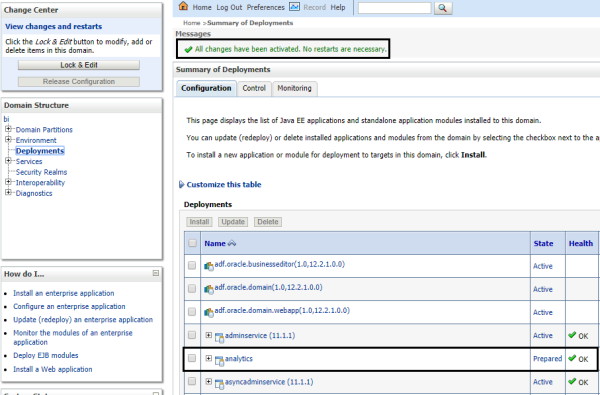Click Log Out in top menu
The image size is (600, 395).
[x=229, y=7]
